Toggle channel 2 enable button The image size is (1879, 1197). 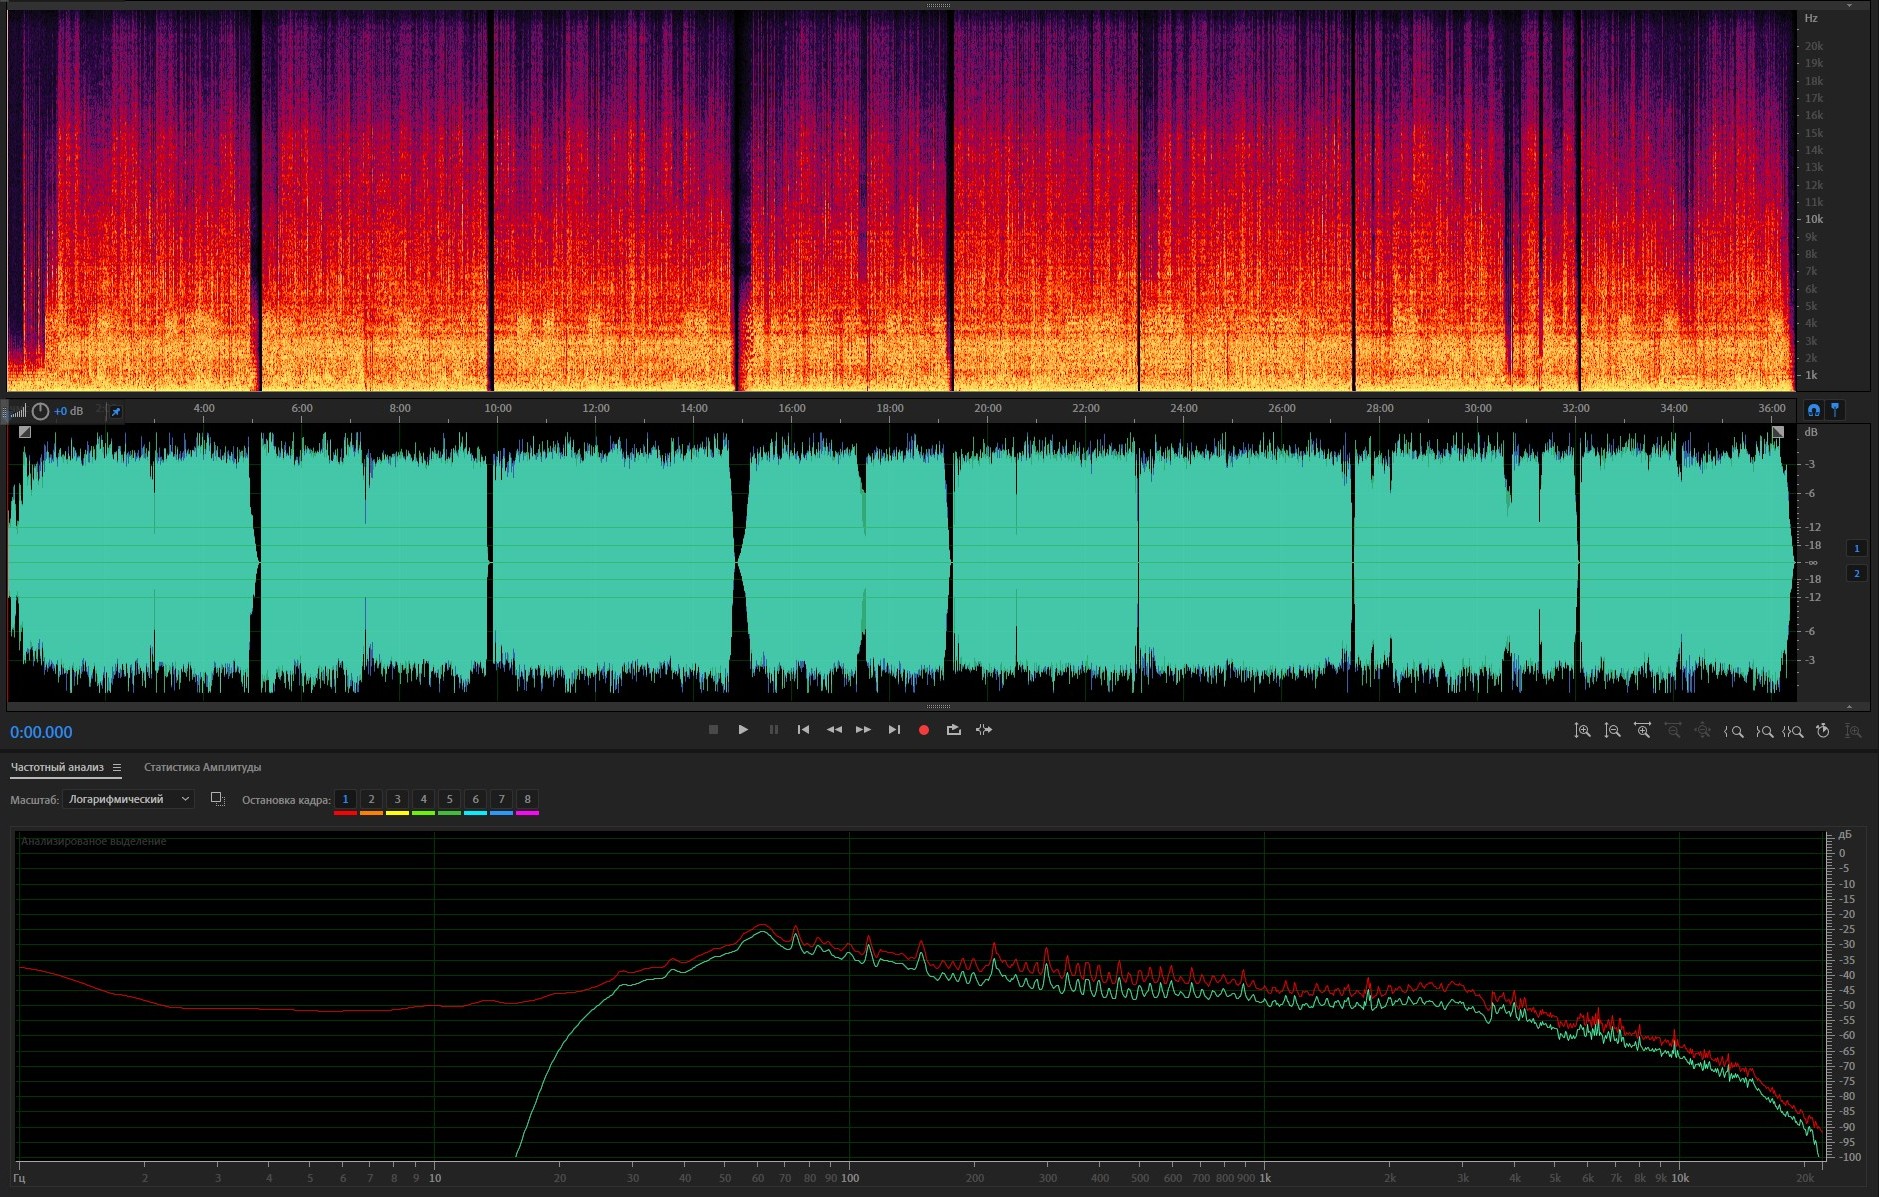1857,573
